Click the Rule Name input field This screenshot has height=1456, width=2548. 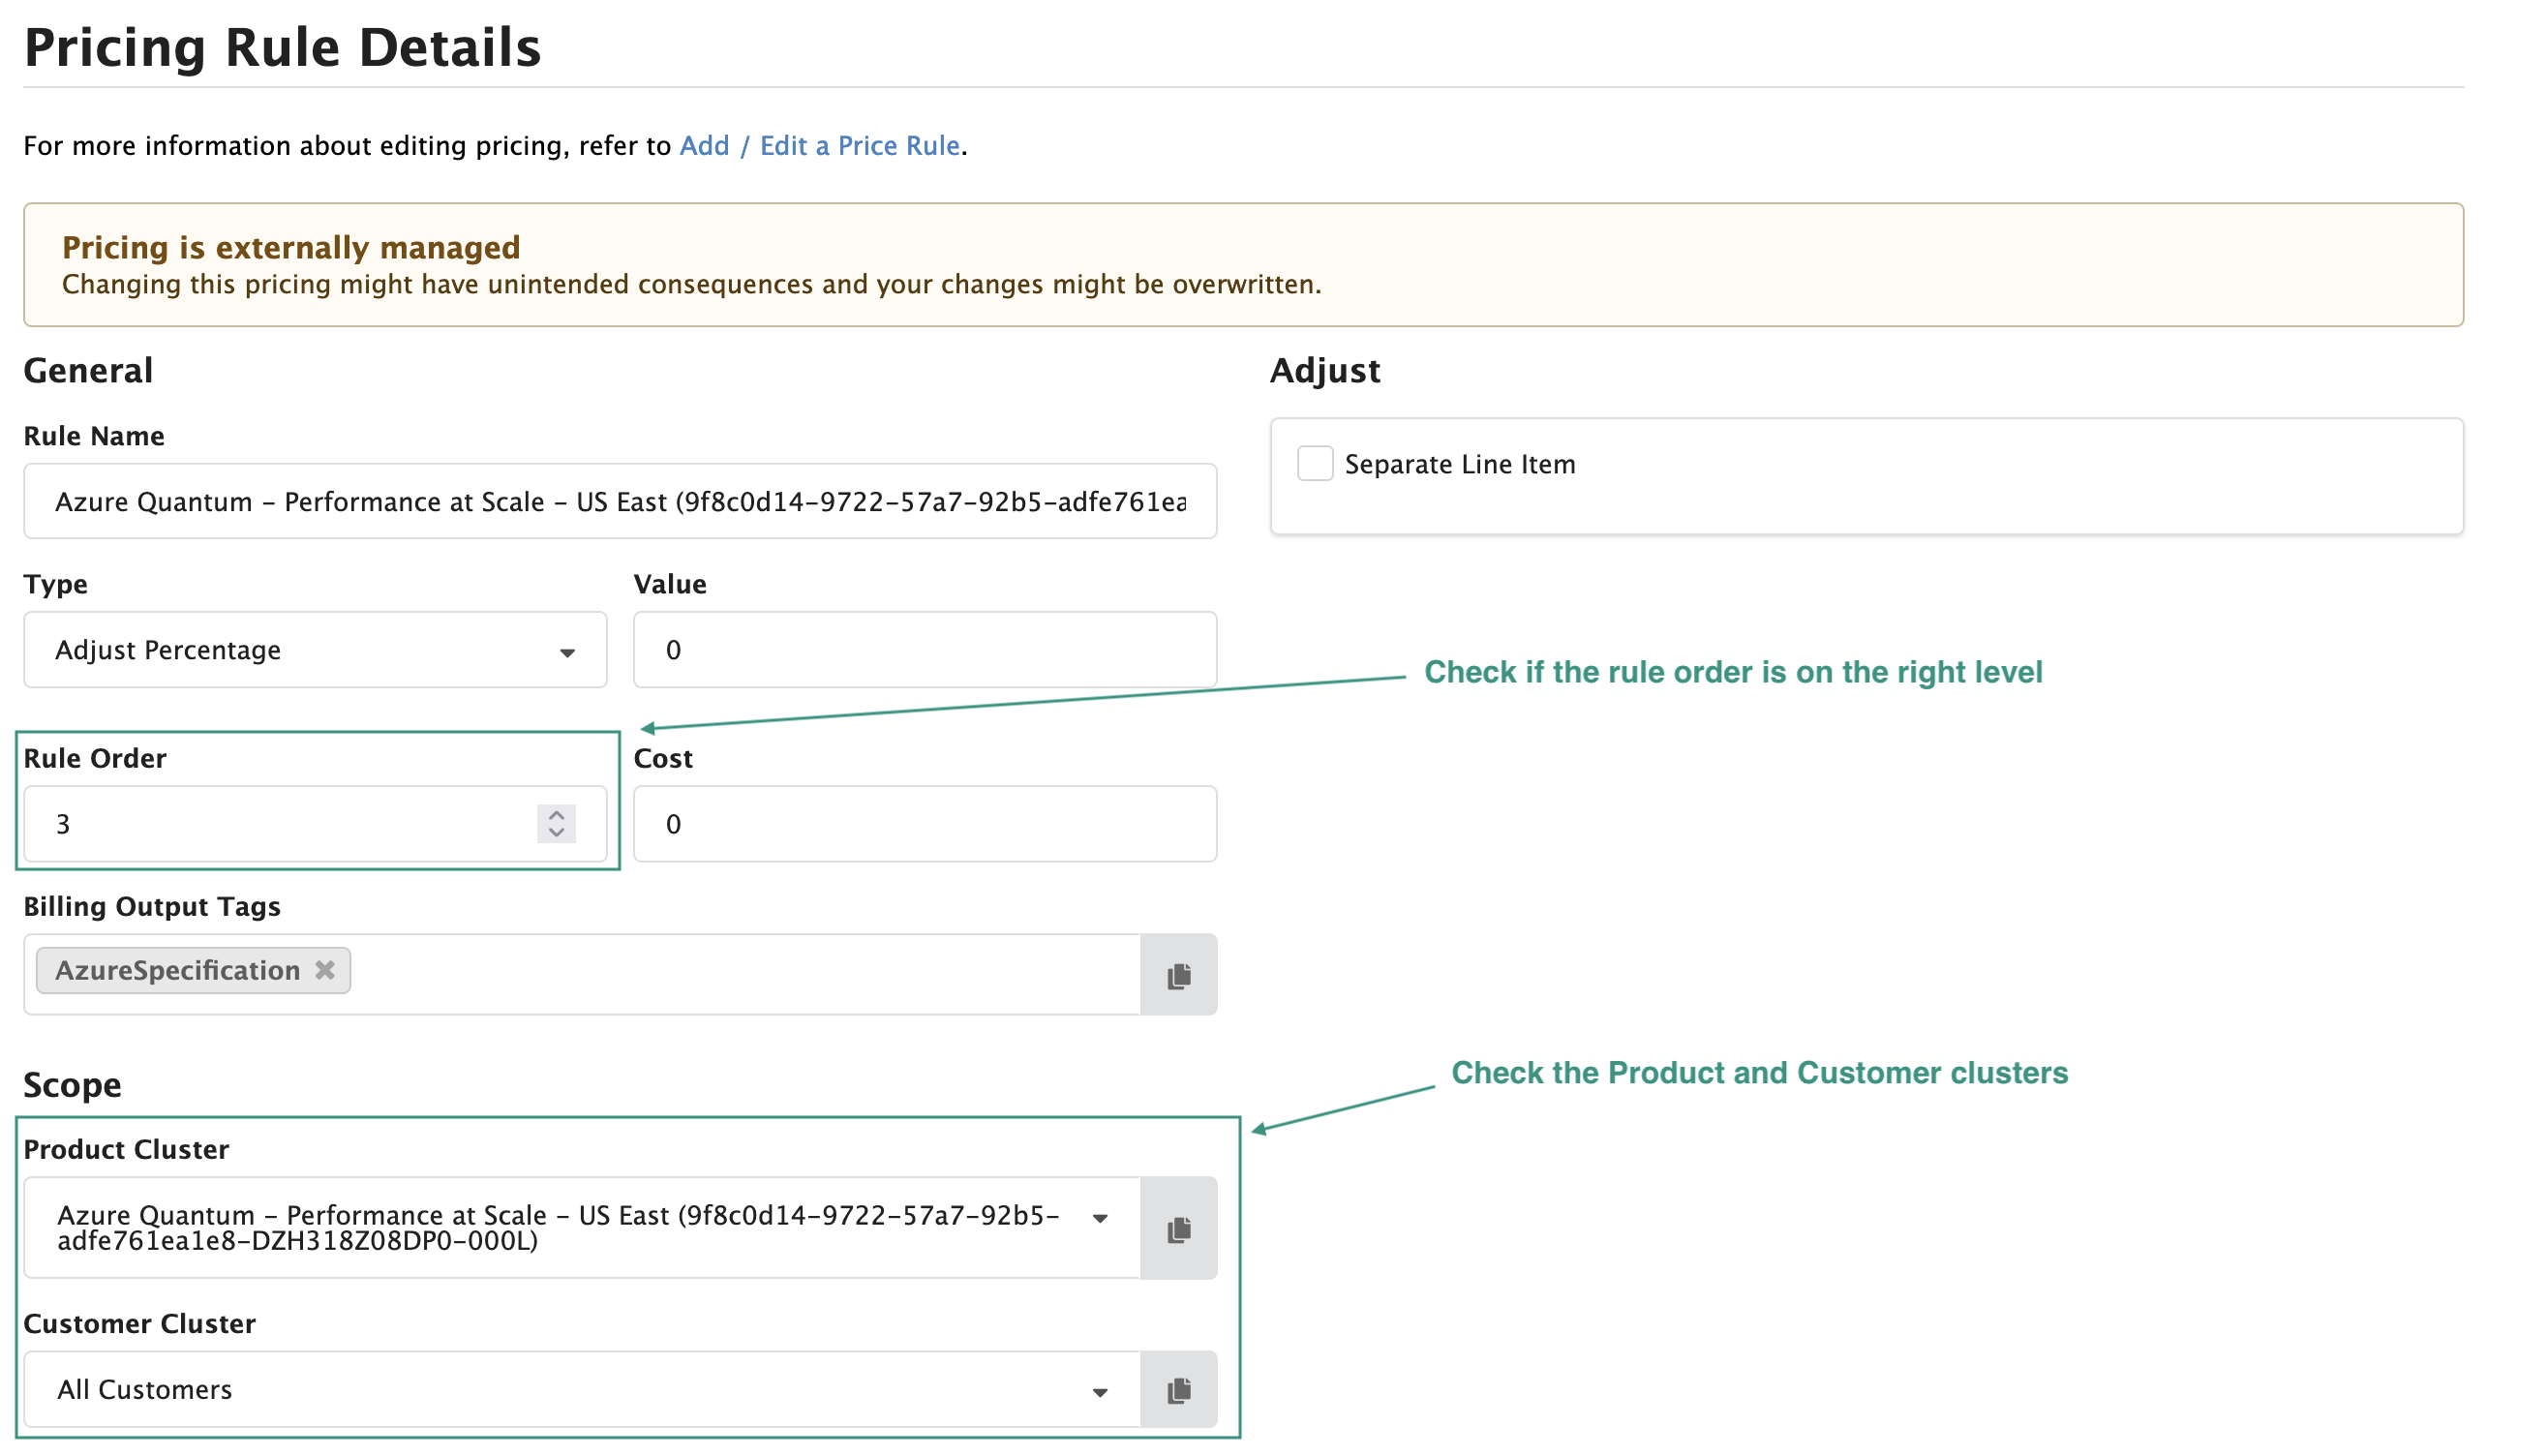click(618, 501)
